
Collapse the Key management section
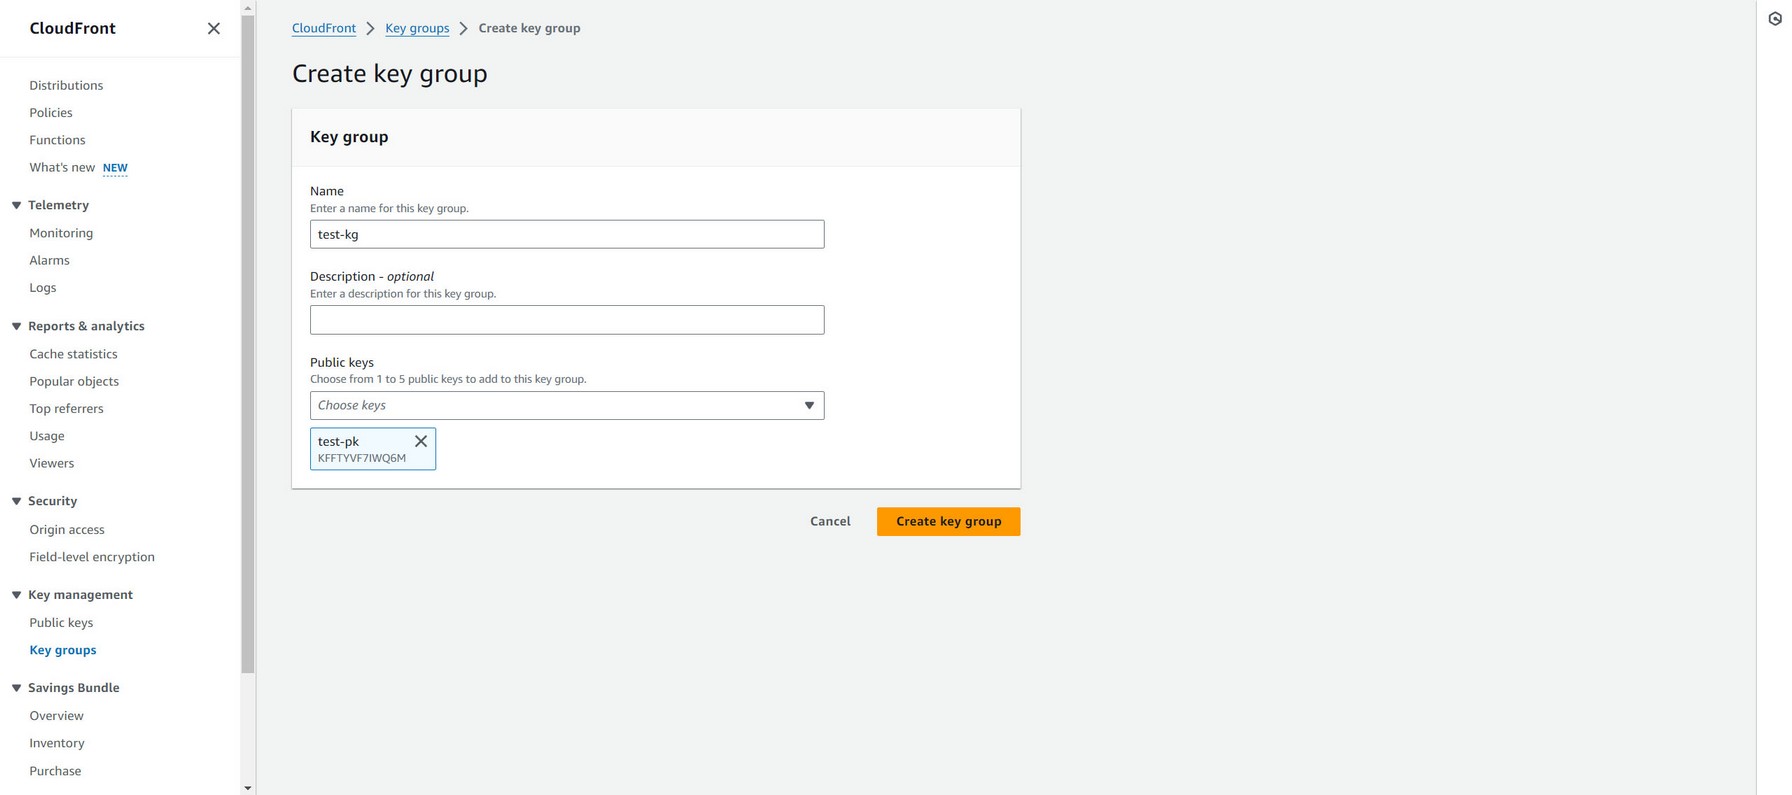click(x=17, y=595)
